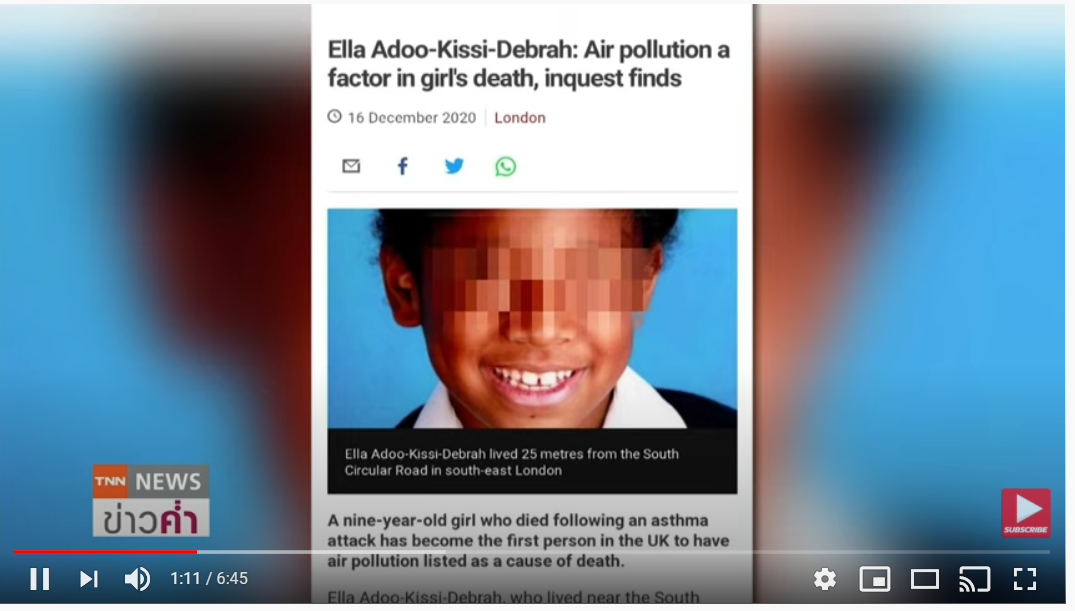Click the Twitter share icon
The width and height of the screenshot is (1075, 611).
coord(454,166)
